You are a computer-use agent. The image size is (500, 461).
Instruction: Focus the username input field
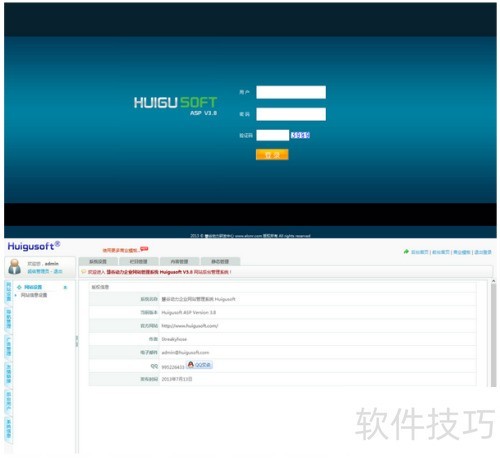click(291, 92)
